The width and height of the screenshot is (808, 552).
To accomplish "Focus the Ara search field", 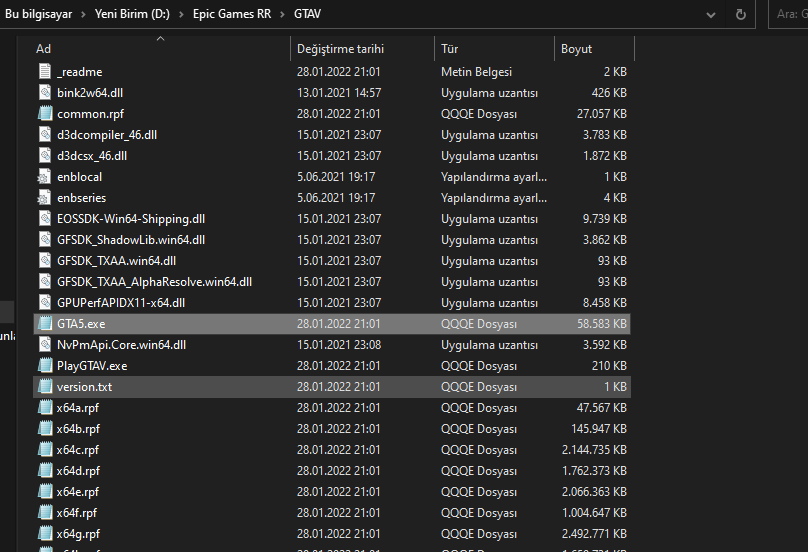I will pos(790,15).
